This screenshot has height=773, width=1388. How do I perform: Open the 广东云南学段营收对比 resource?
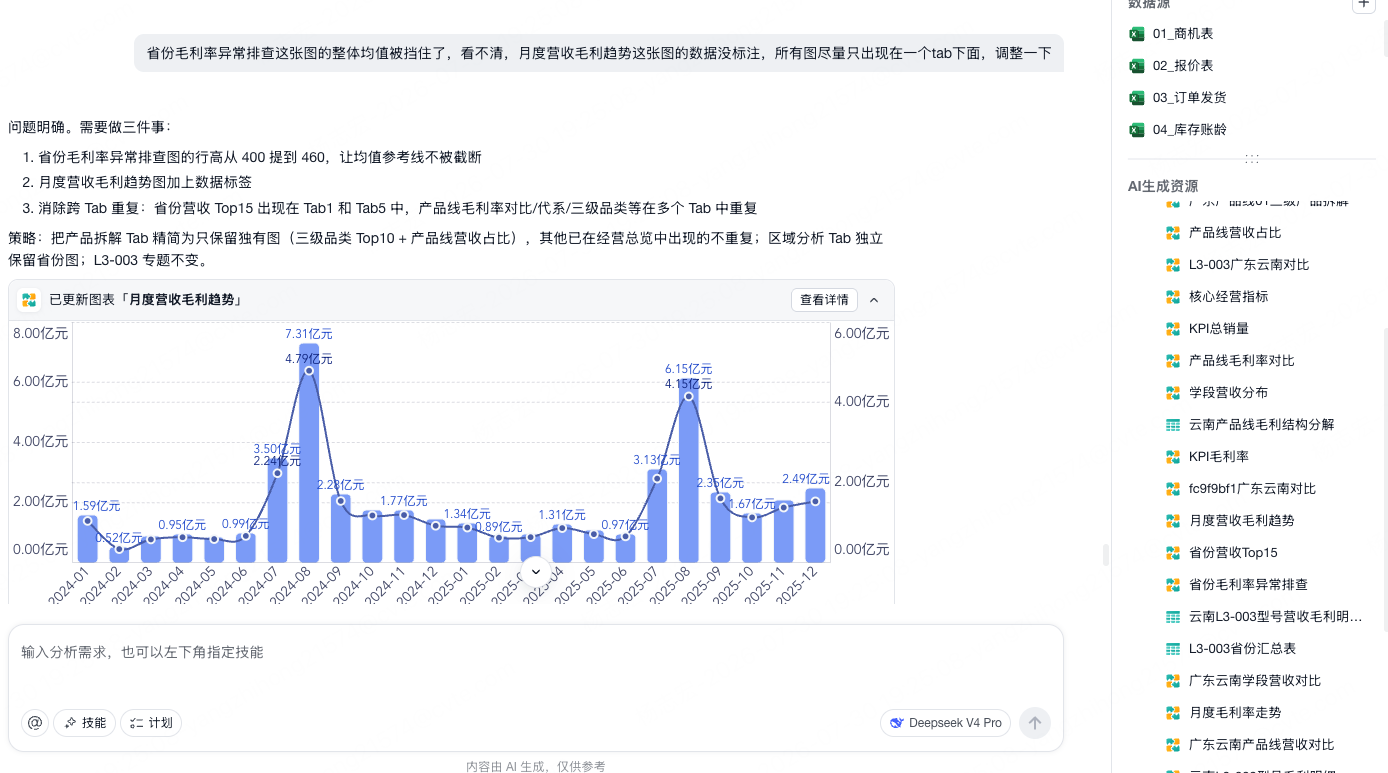coord(1255,681)
